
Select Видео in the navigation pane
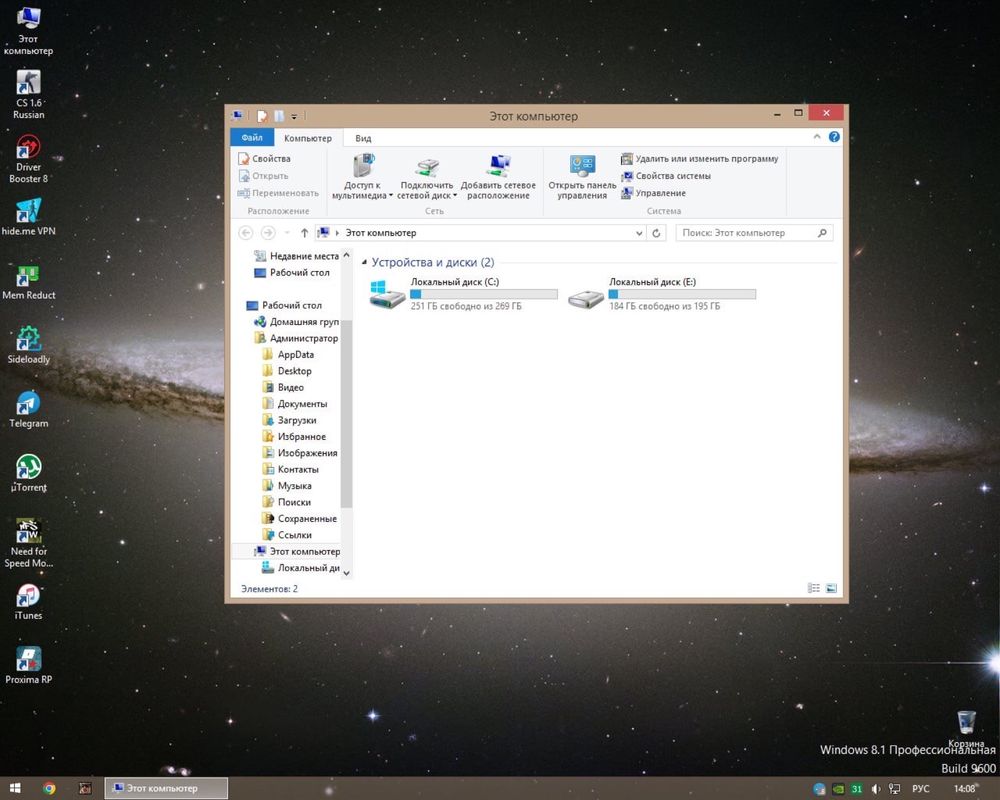pos(283,387)
